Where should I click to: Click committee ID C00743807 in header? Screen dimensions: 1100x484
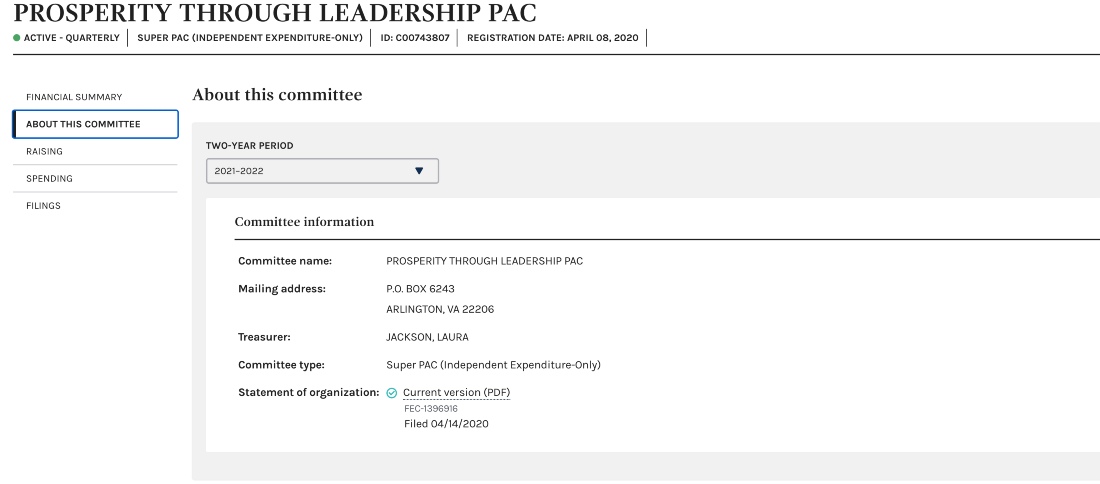click(415, 38)
